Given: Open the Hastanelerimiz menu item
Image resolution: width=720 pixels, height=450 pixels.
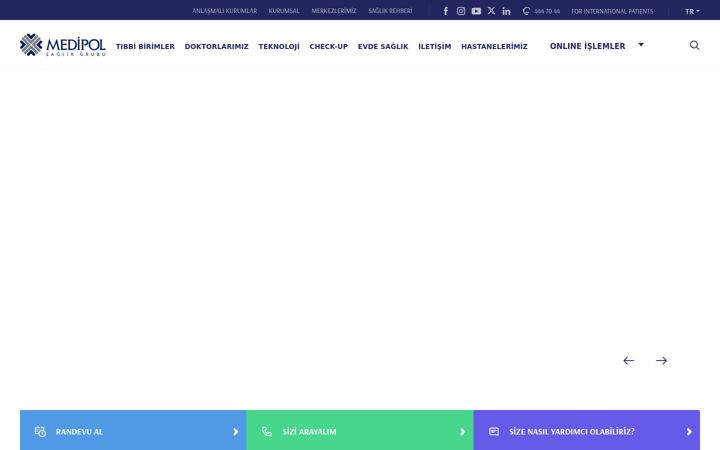Looking at the screenshot, I should coord(494,46).
